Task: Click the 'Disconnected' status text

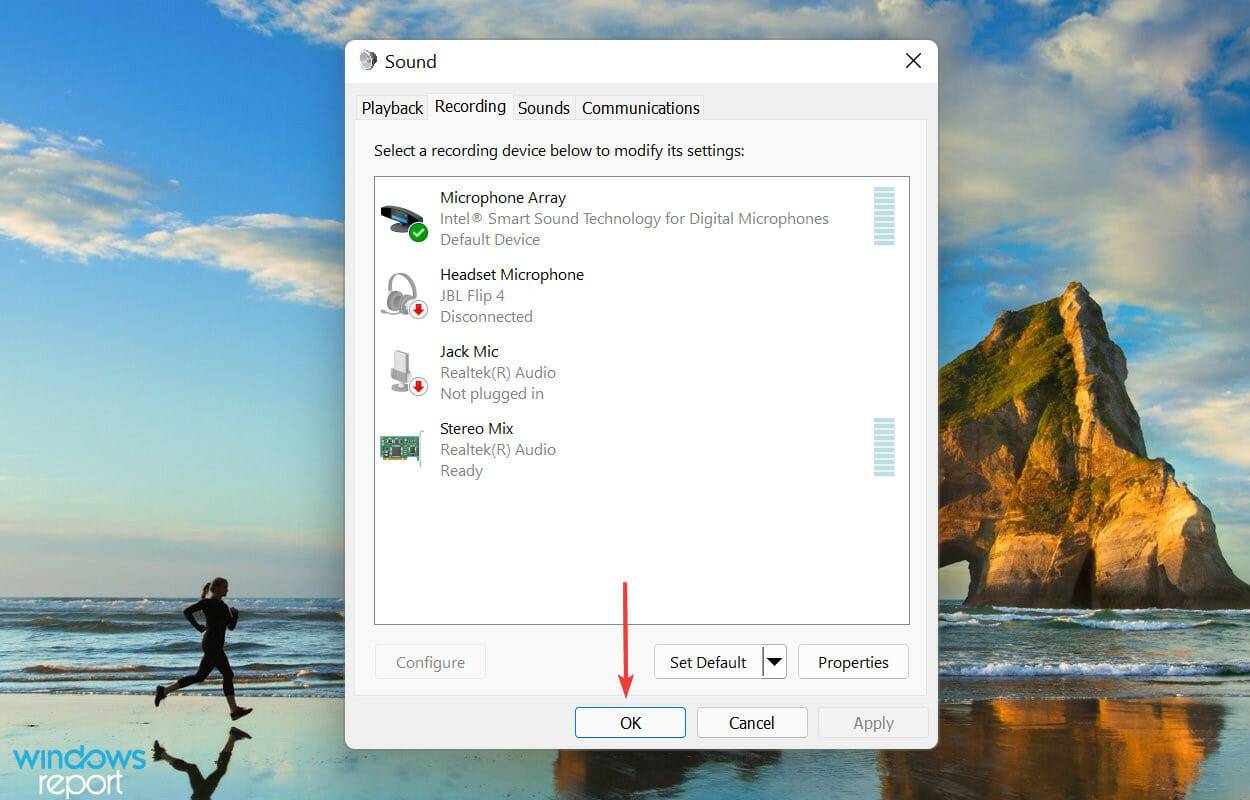Action: coord(486,317)
